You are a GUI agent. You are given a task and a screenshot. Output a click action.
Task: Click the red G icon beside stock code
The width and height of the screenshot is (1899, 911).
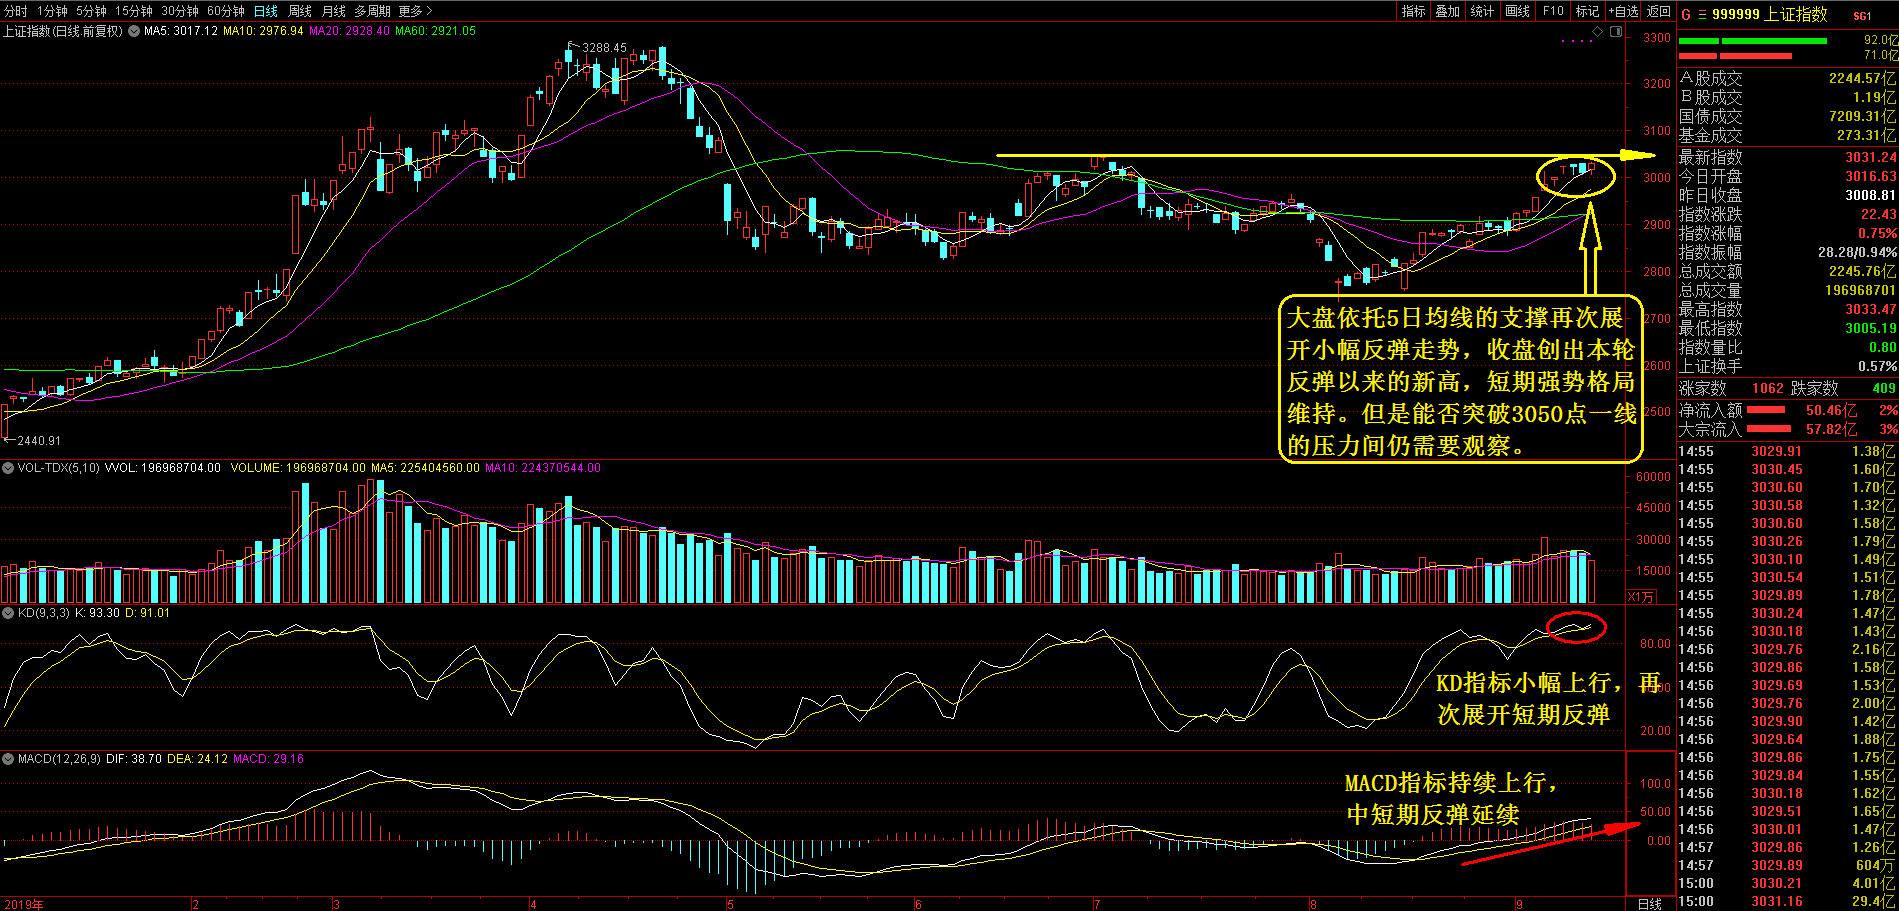point(1686,14)
